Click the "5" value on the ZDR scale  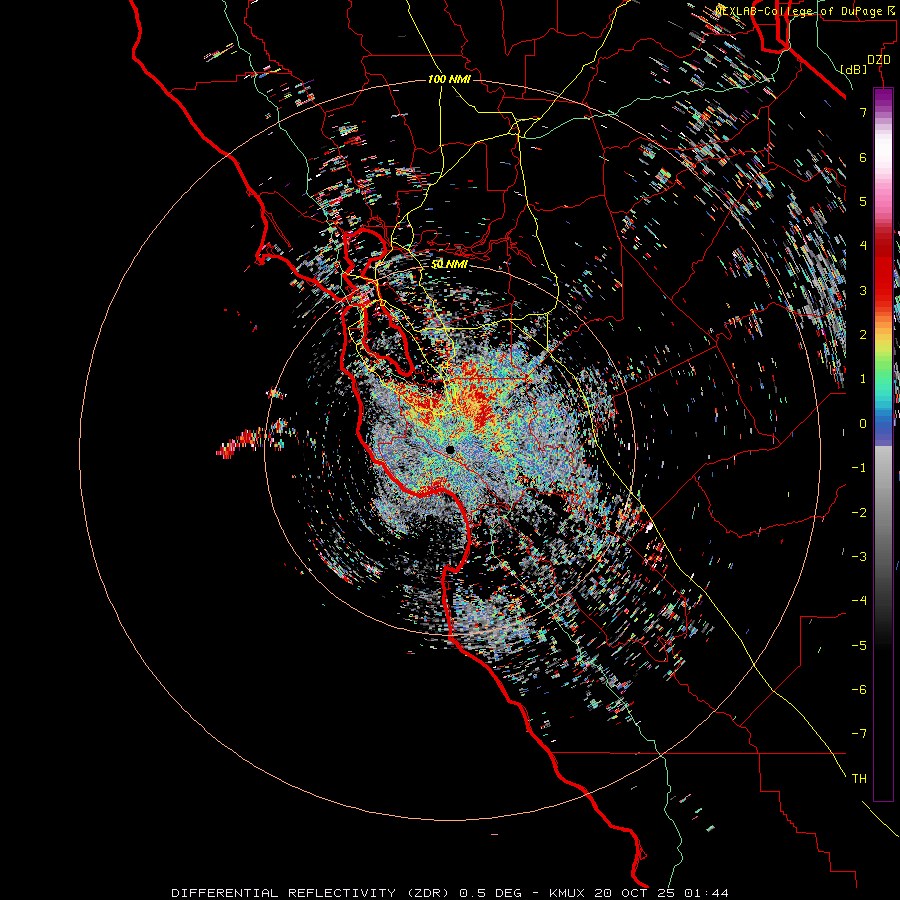863,201
